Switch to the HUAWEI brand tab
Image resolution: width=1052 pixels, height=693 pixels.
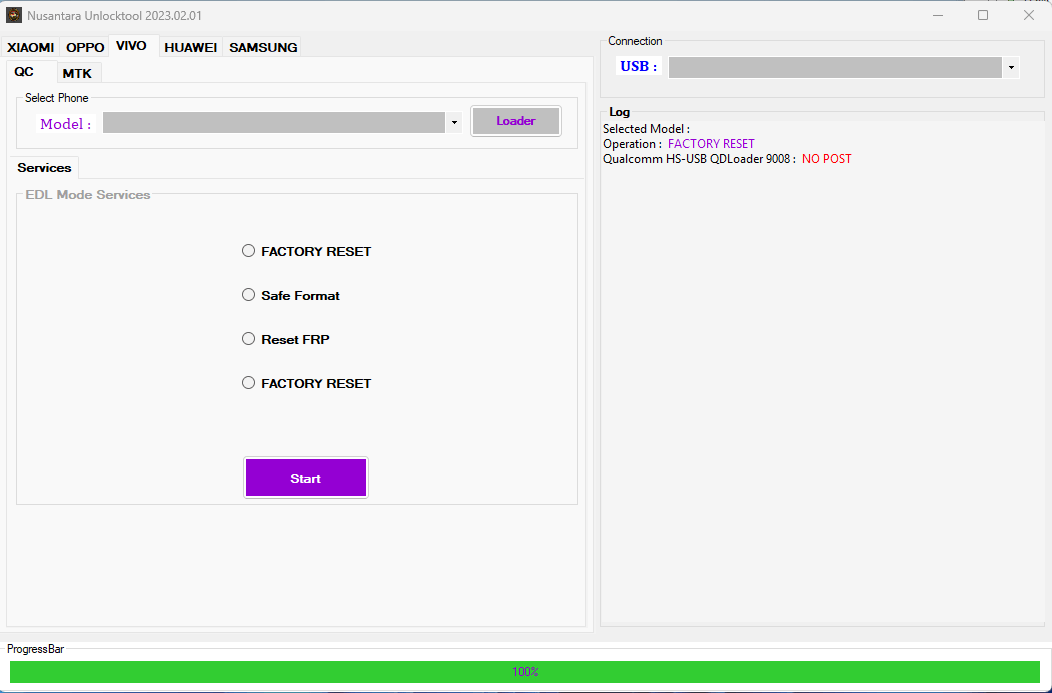190,47
